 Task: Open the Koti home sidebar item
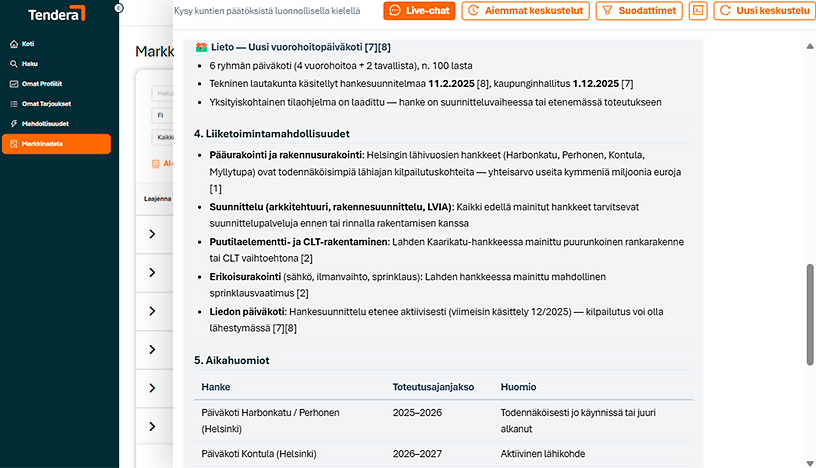point(28,45)
